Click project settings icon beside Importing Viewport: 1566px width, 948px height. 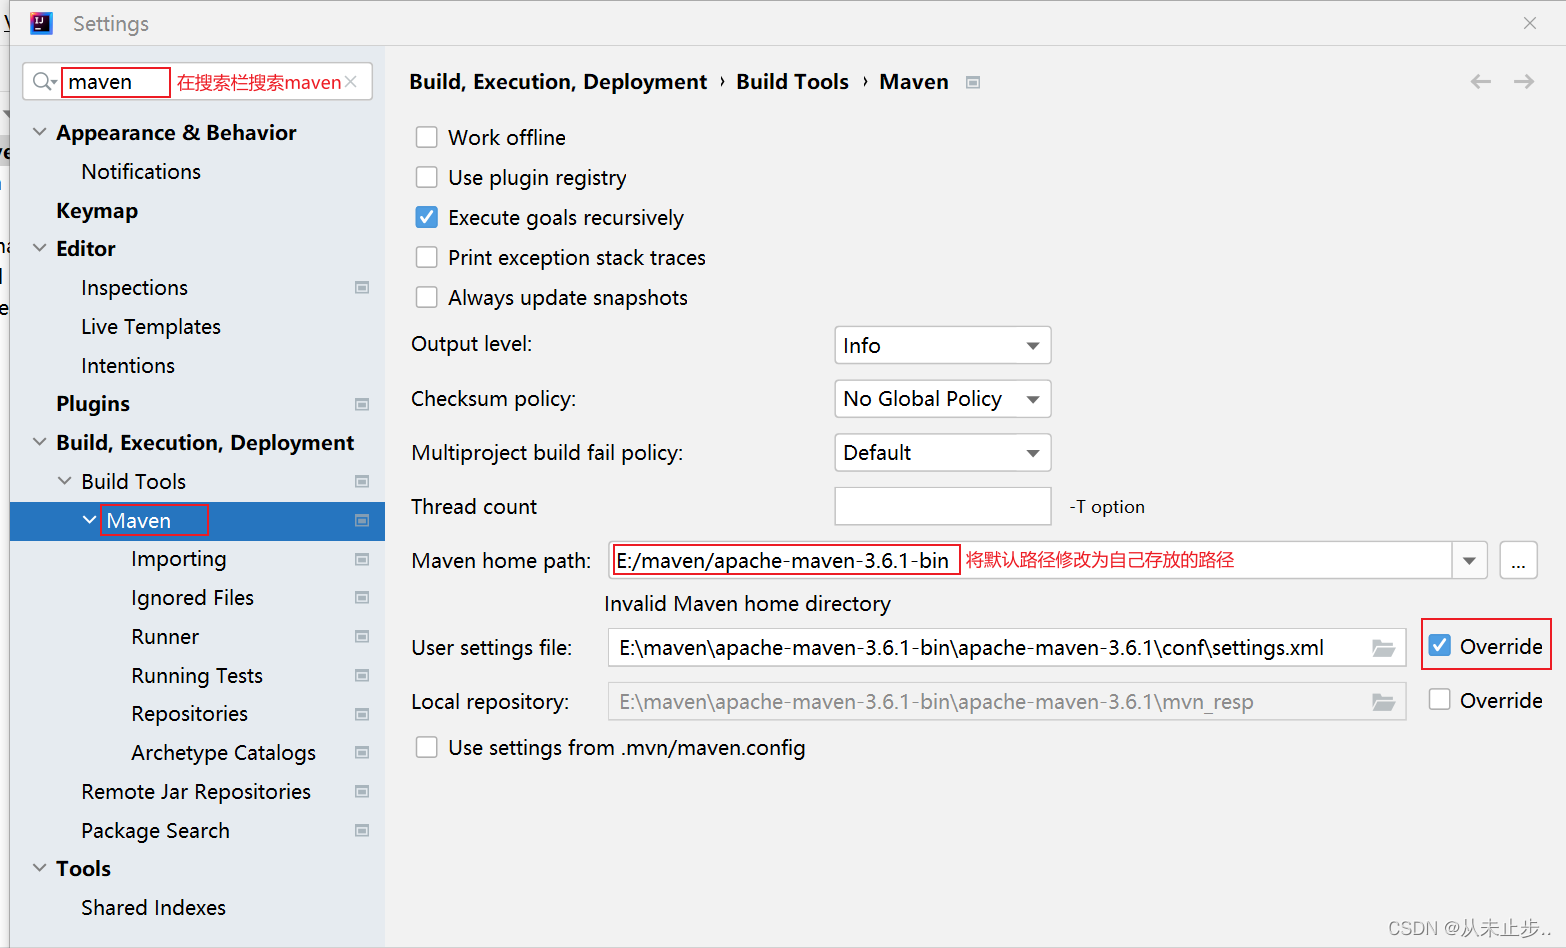point(362,560)
